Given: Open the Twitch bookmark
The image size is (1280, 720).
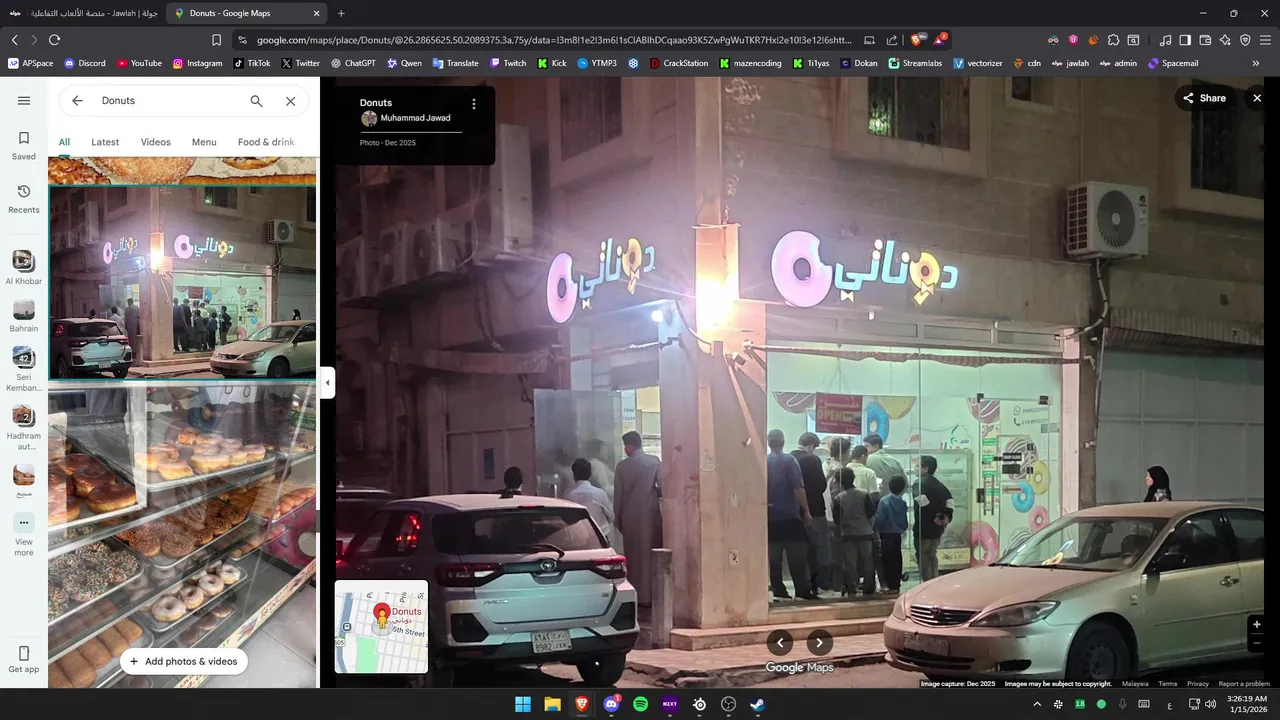Looking at the screenshot, I should (508, 63).
